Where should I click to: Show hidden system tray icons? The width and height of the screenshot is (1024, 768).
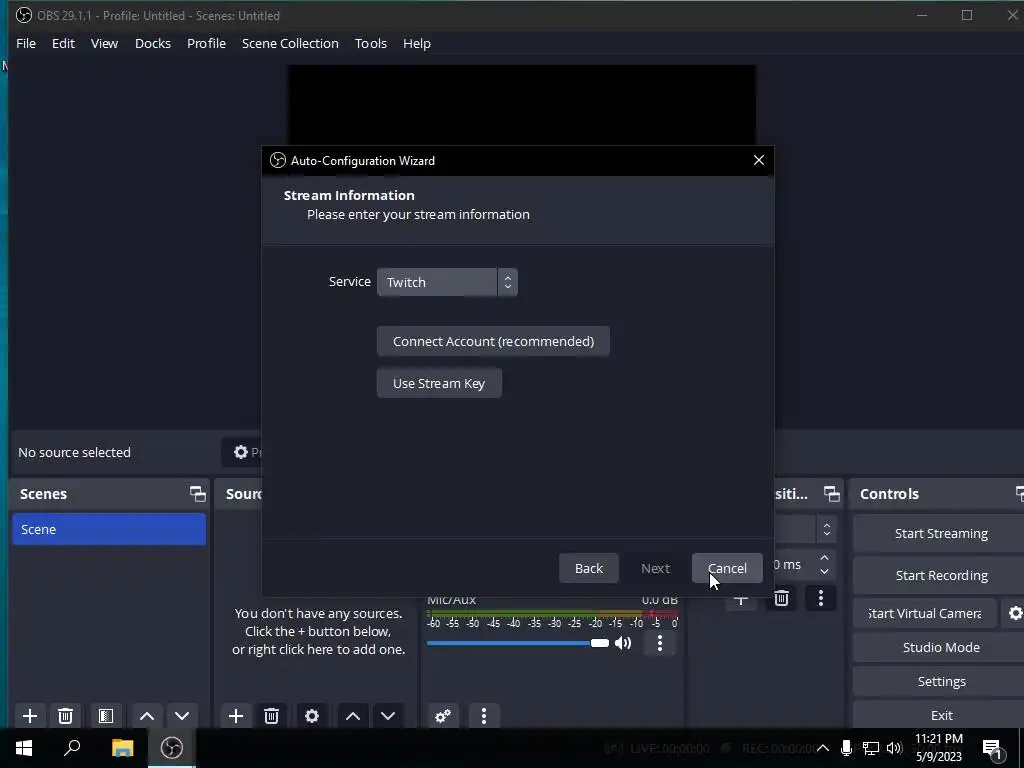coord(823,748)
